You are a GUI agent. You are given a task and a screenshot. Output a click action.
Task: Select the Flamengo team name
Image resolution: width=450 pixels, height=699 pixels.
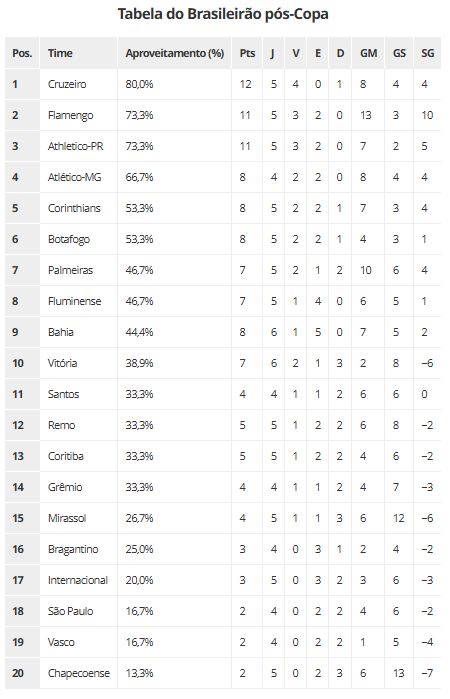point(70,115)
